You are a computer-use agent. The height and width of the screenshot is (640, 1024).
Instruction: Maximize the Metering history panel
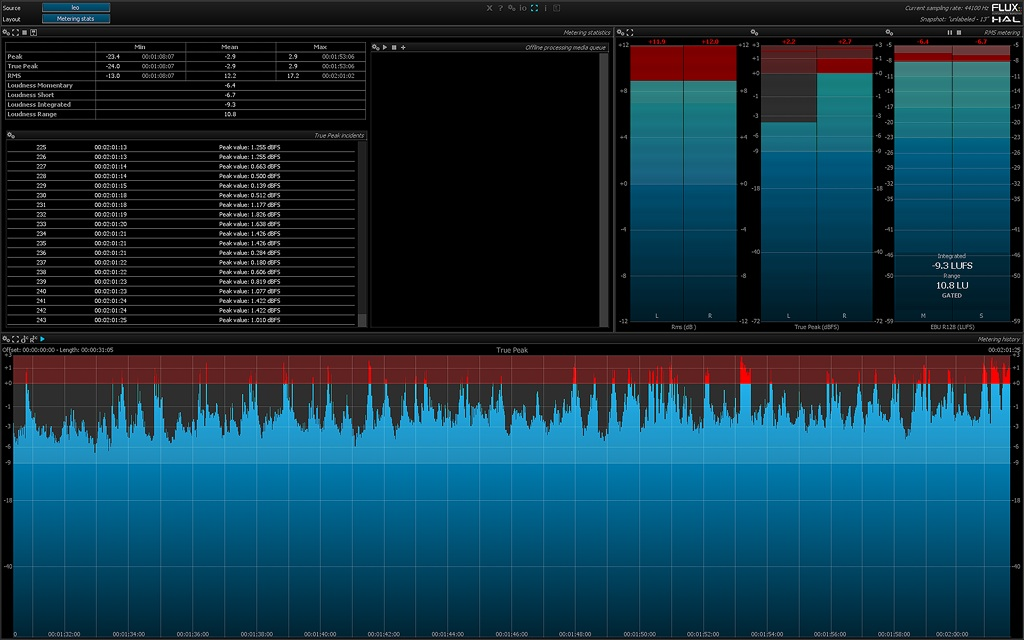tap(16, 339)
